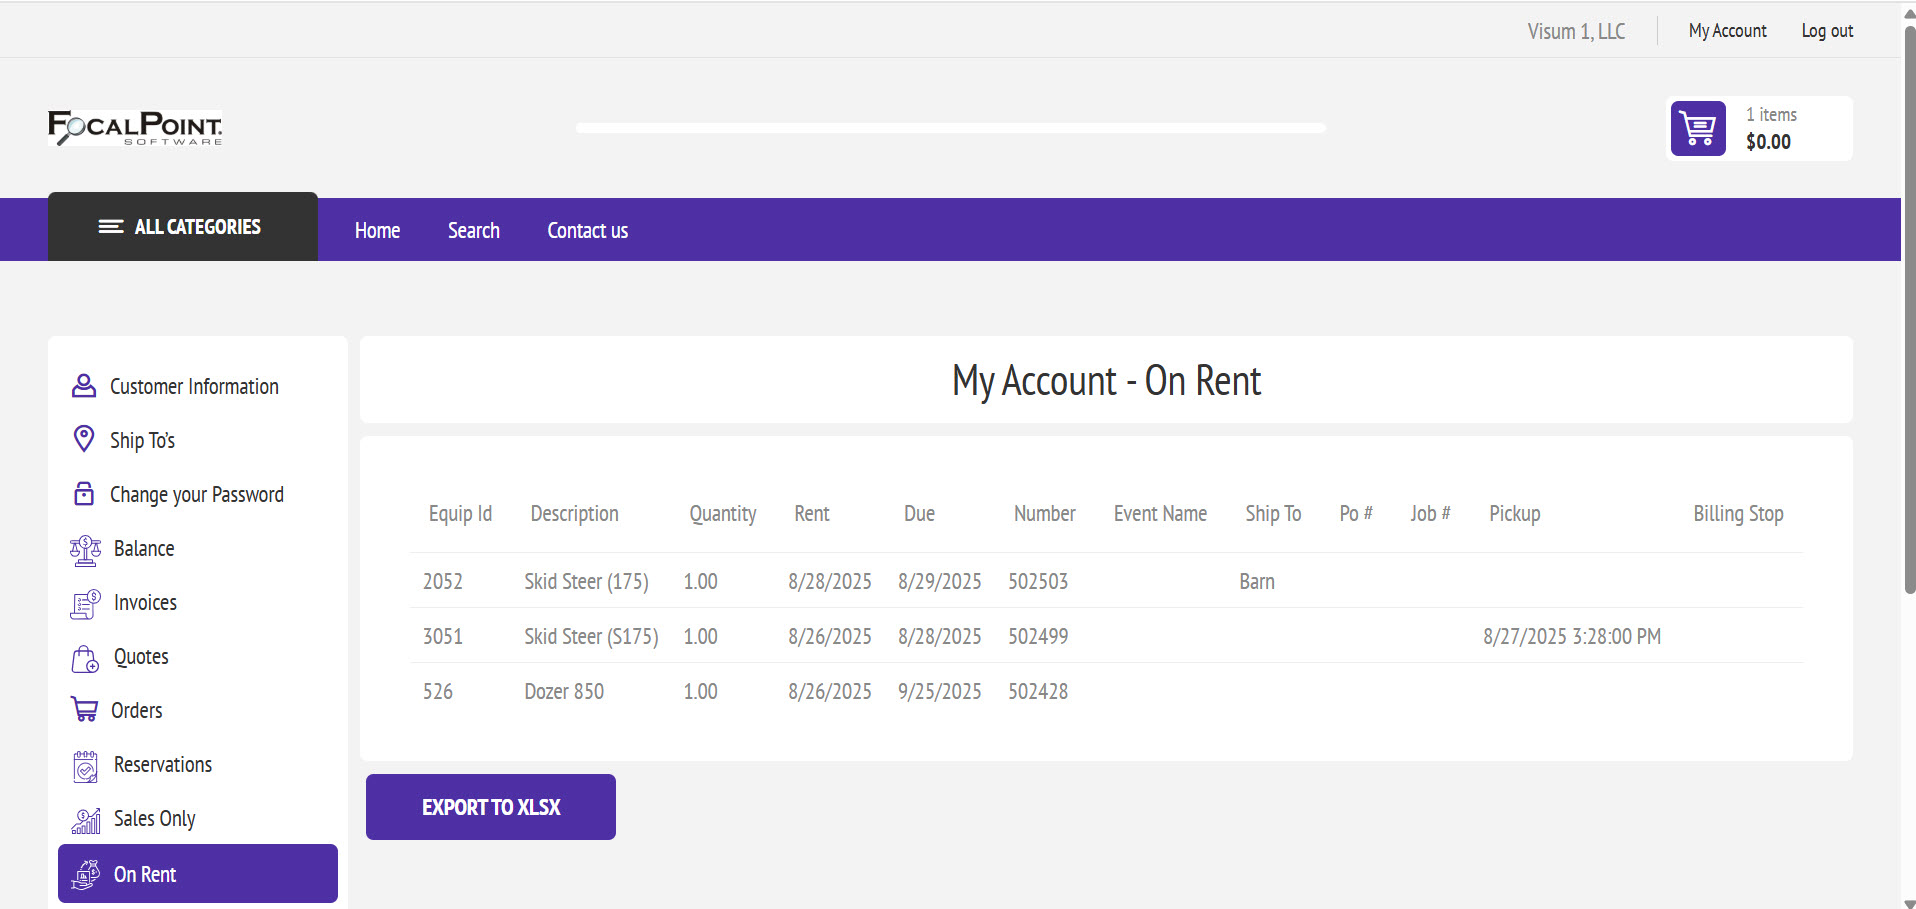Click the Ship To's location pin icon
This screenshot has height=909, width=1916.
click(84, 439)
